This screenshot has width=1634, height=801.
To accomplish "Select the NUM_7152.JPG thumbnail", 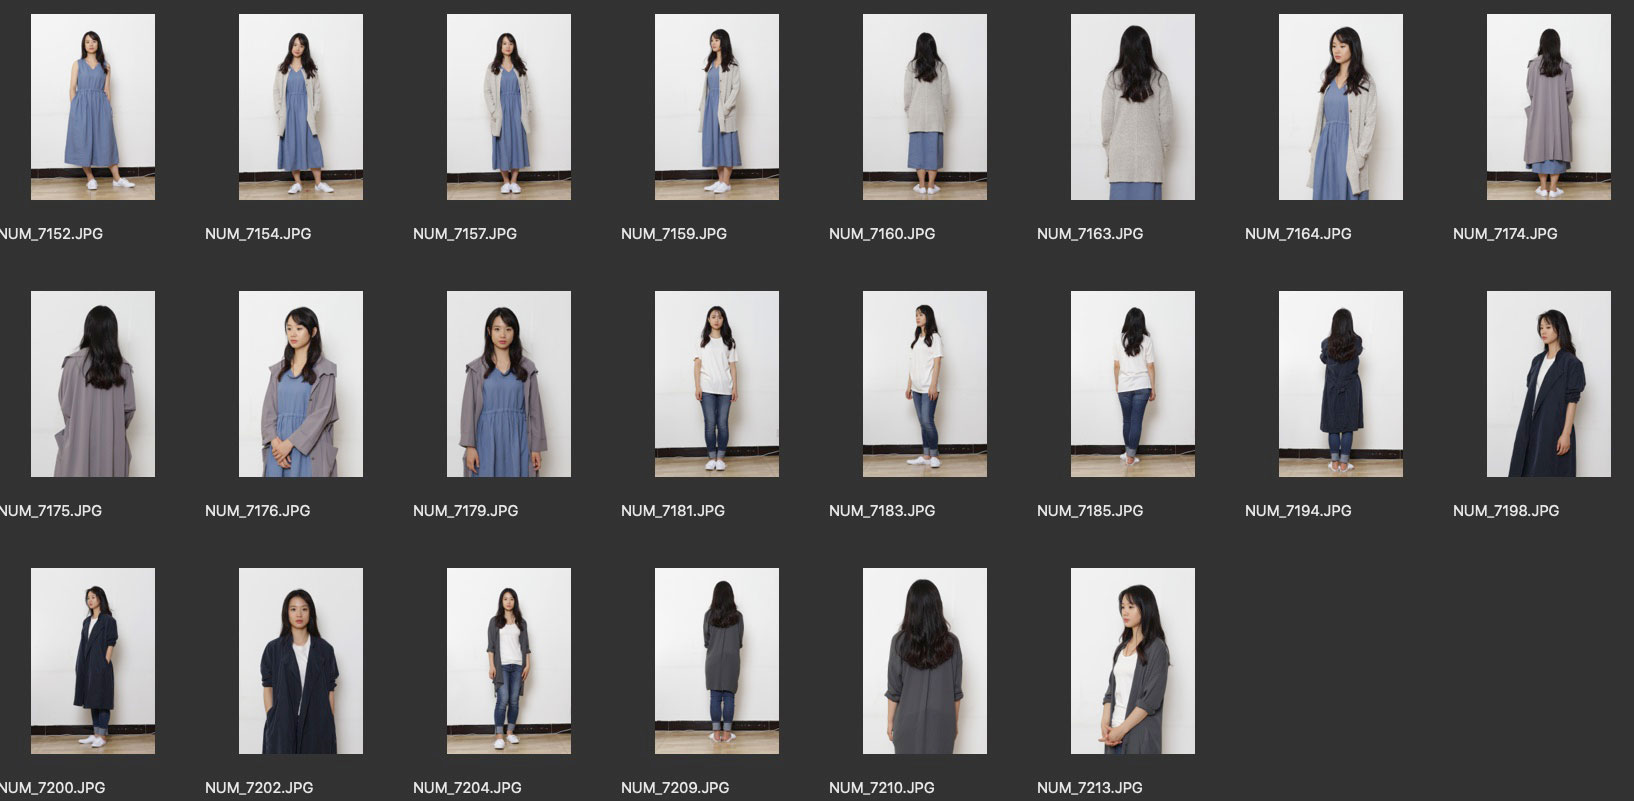I will [93, 107].
